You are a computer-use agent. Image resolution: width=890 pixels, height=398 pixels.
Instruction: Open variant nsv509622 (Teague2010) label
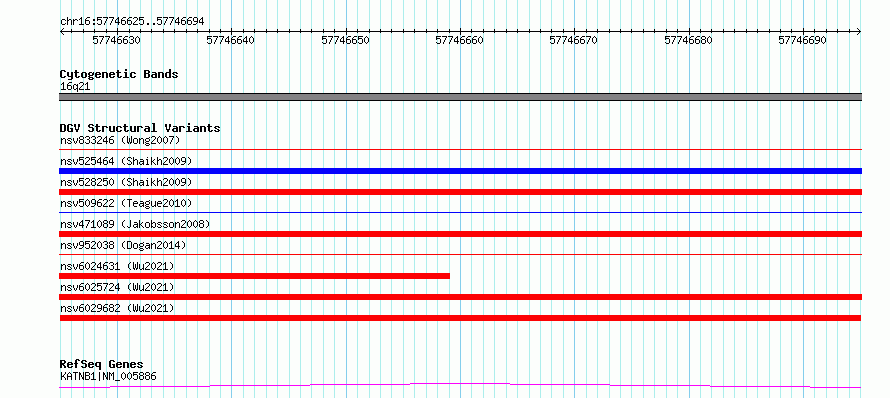pyautogui.click(x=126, y=203)
